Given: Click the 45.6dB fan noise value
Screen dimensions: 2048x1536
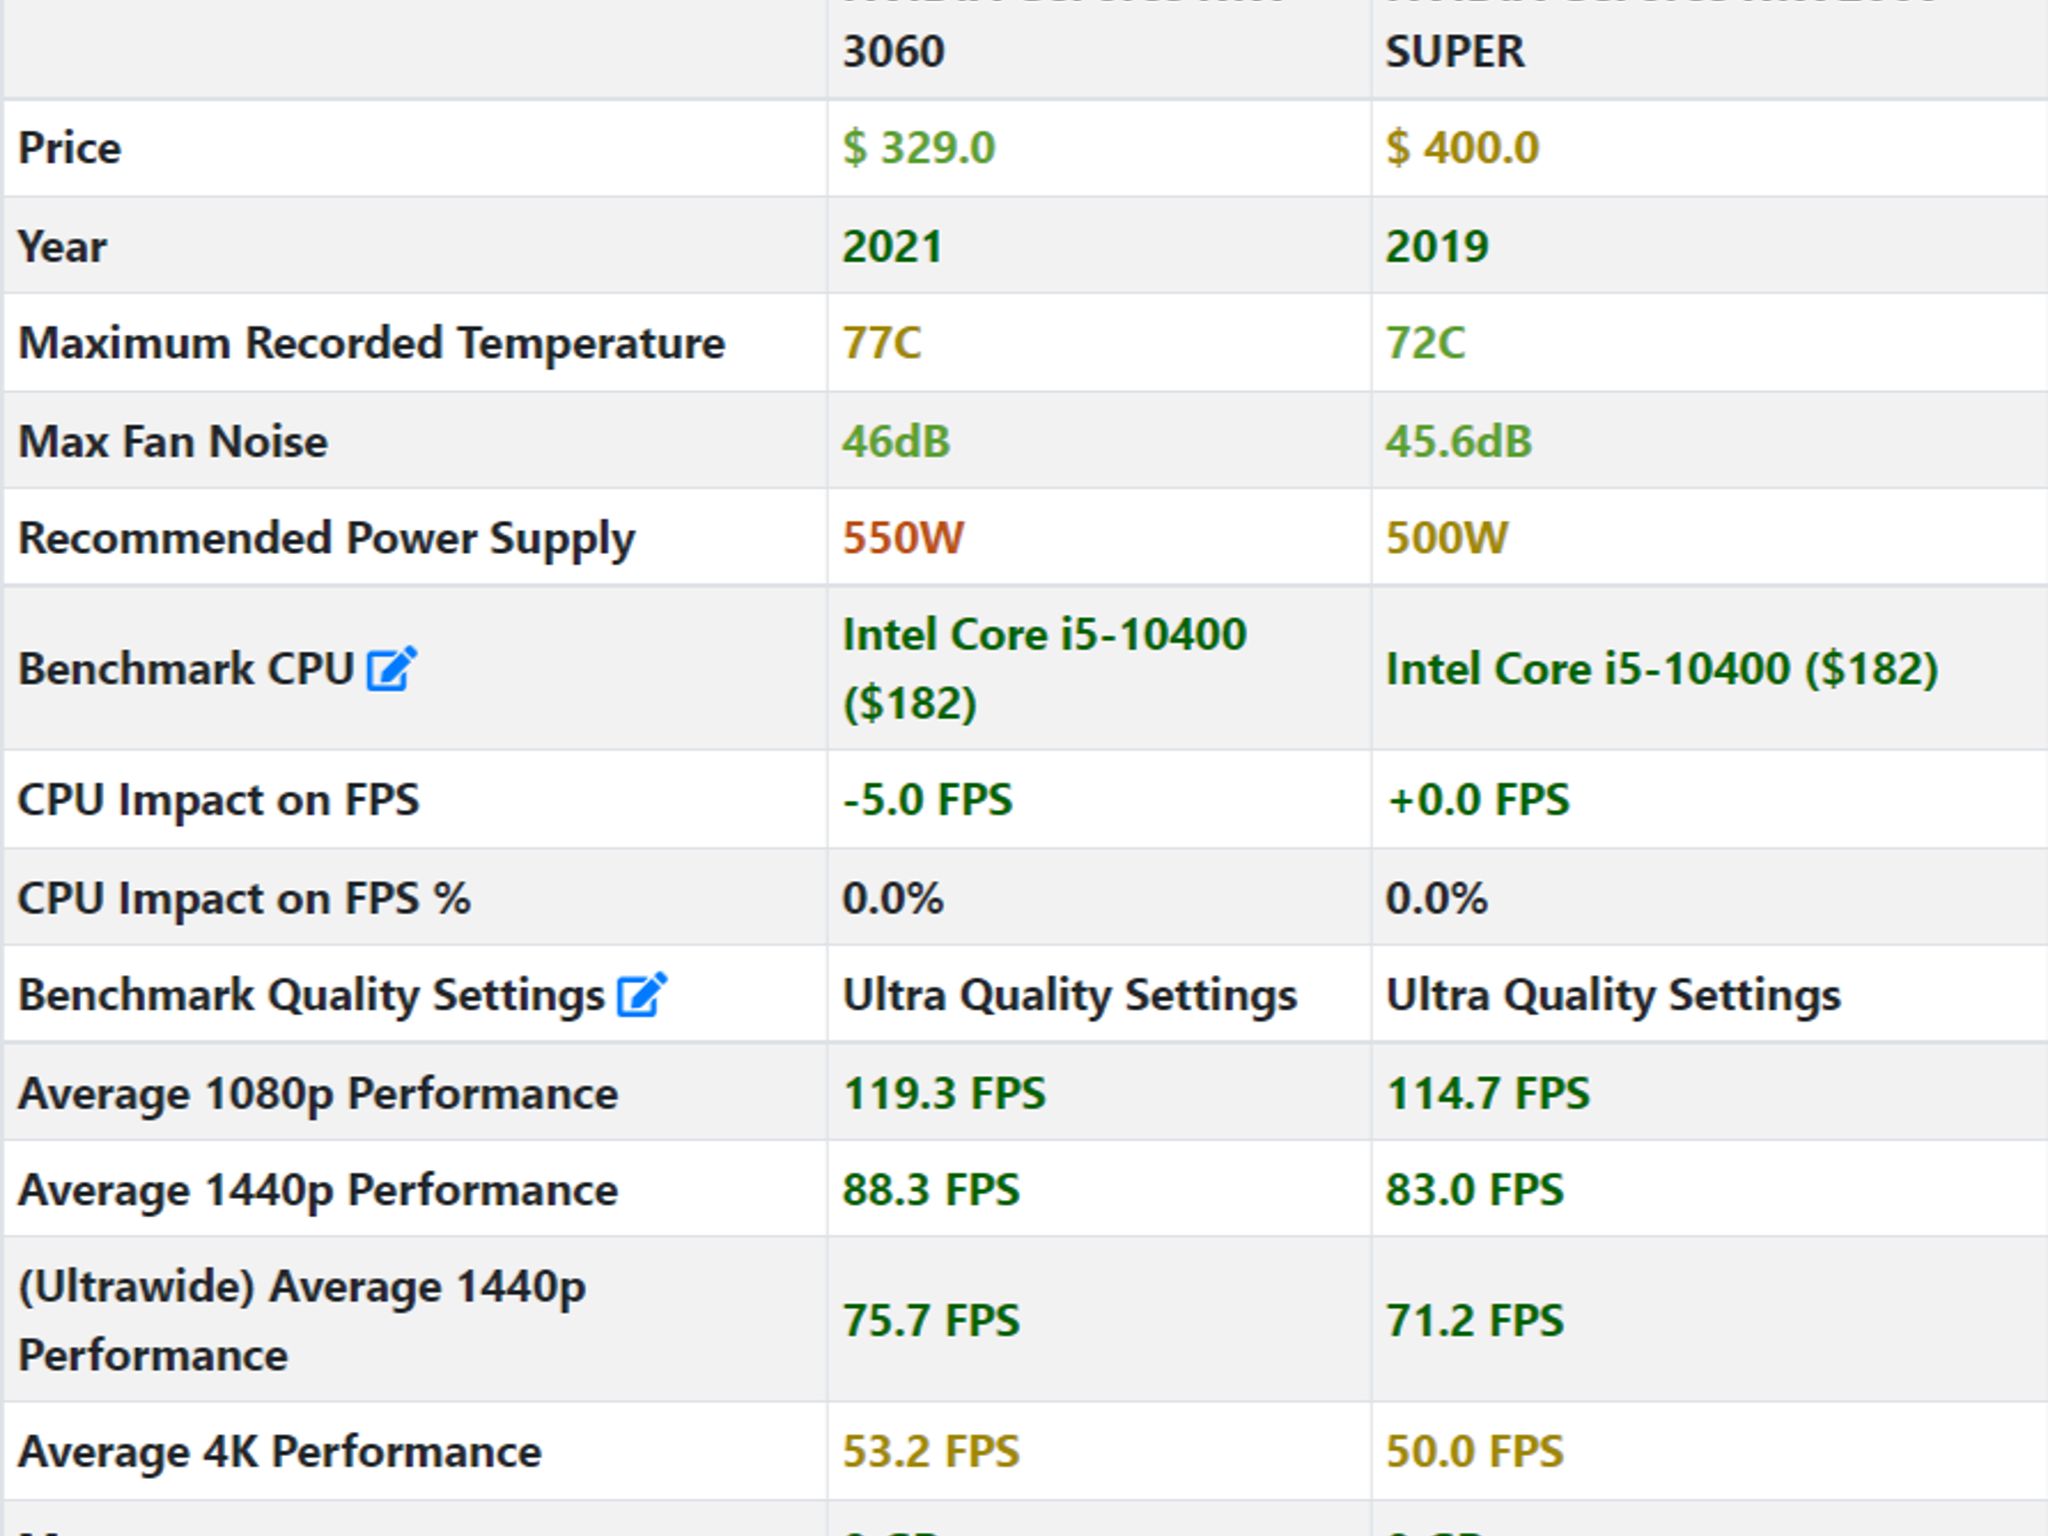Looking at the screenshot, I should tap(1458, 441).
